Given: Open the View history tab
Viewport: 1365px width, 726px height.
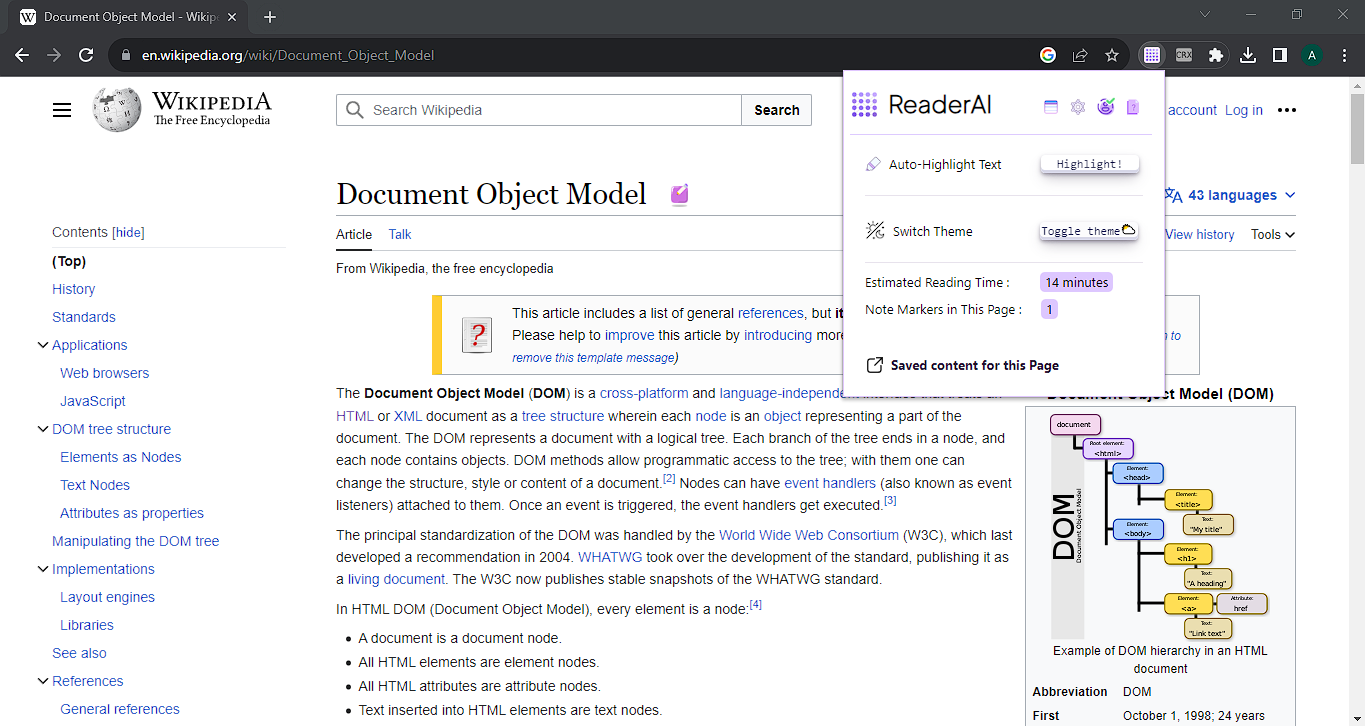Looking at the screenshot, I should point(1200,234).
